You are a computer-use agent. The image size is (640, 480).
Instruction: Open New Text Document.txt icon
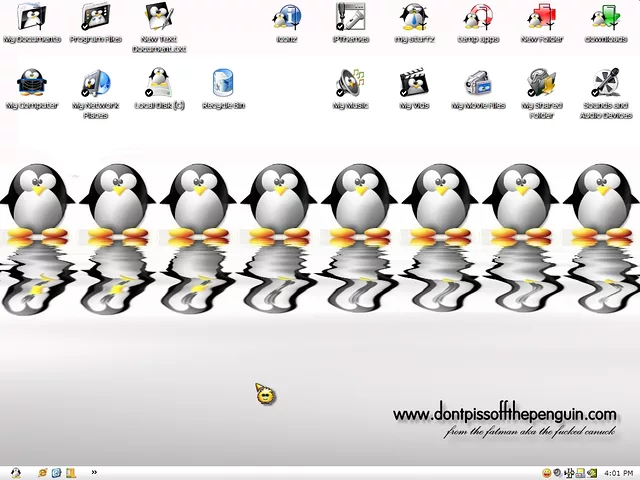tap(159, 17)
